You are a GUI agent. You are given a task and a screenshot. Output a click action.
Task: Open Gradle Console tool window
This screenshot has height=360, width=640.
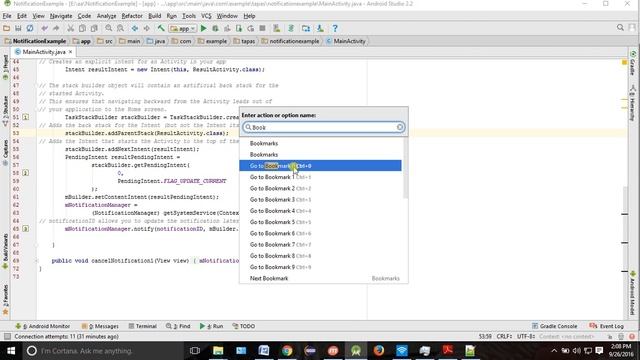pos(554,326)
